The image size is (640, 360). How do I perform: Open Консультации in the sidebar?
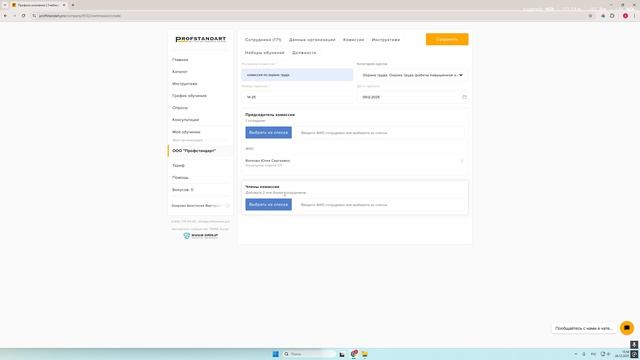click(x=186, y=120)
